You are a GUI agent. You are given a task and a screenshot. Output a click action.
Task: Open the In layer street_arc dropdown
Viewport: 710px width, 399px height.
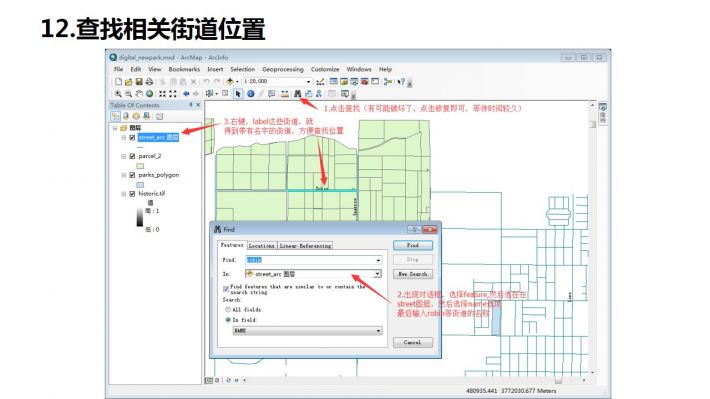pyautogui.click(x=377, y=274)
